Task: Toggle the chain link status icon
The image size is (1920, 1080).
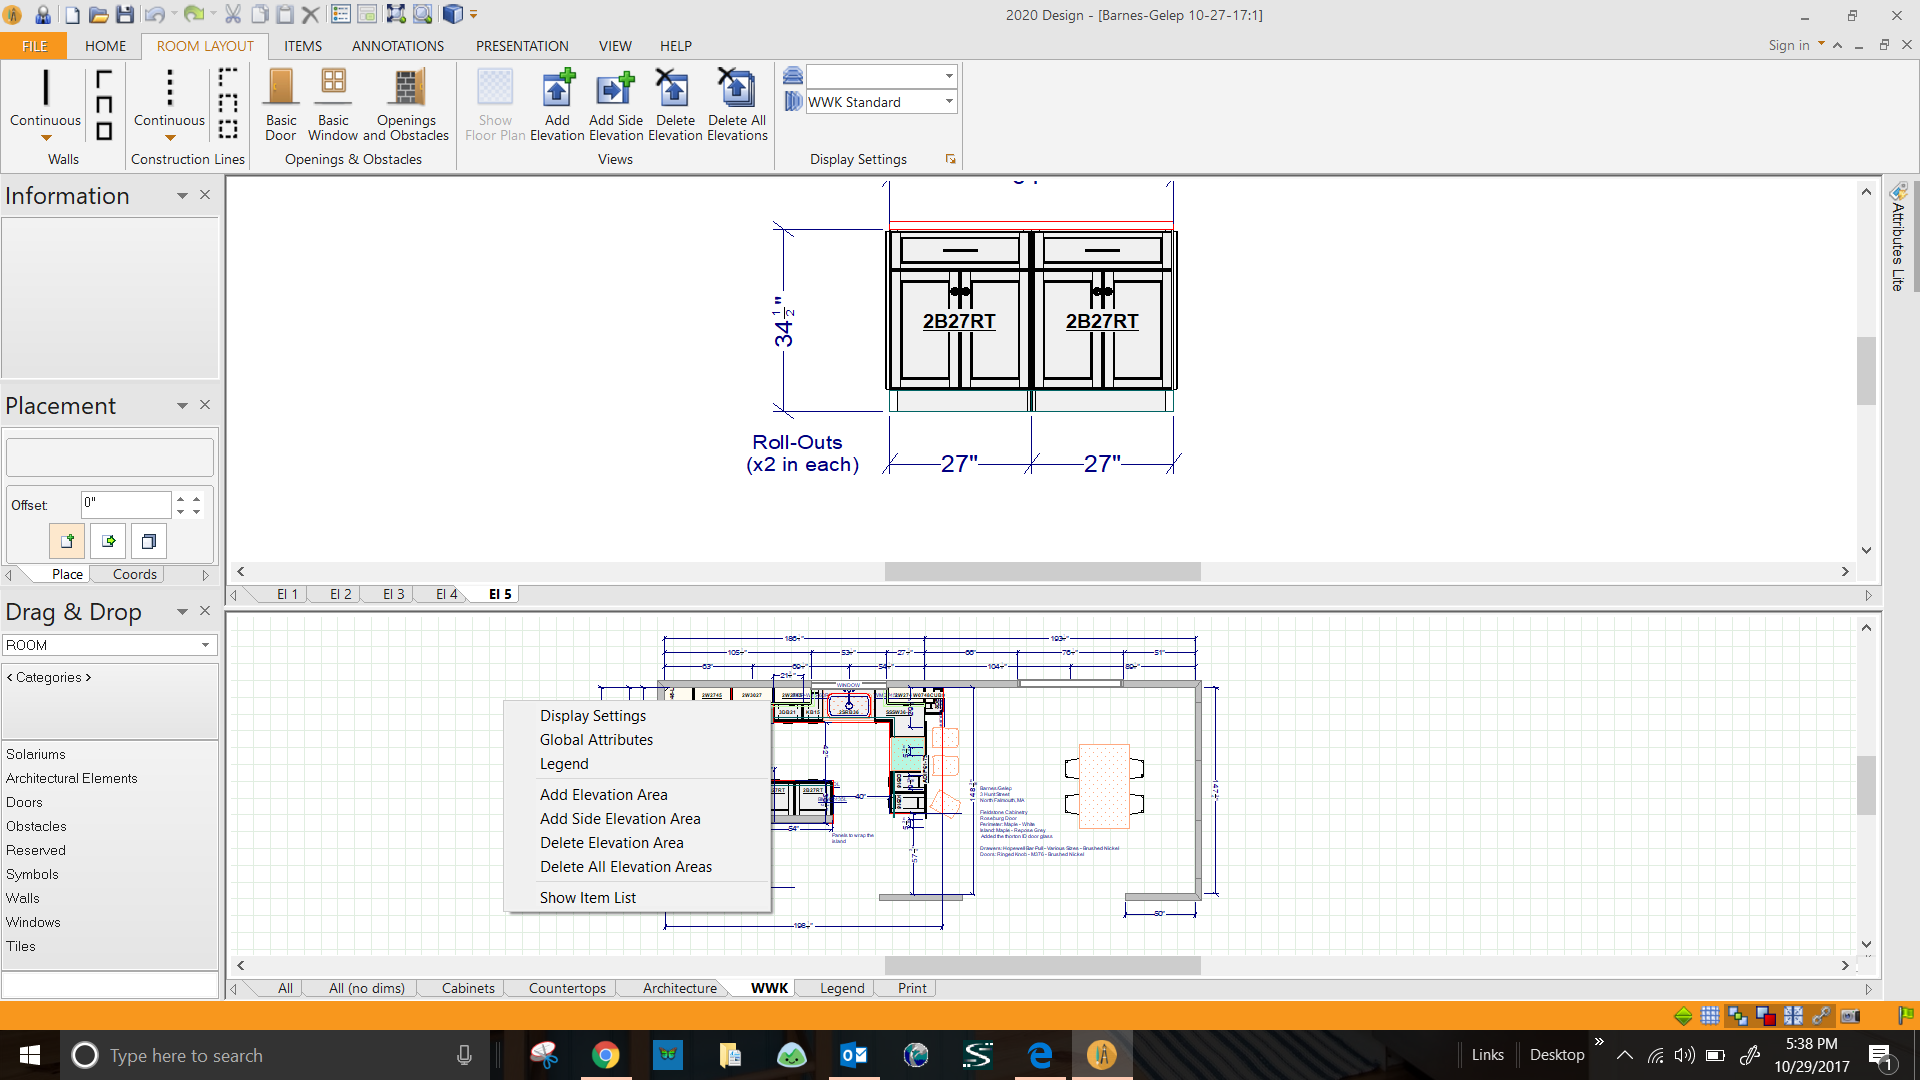Action: coord(1821,1016)
